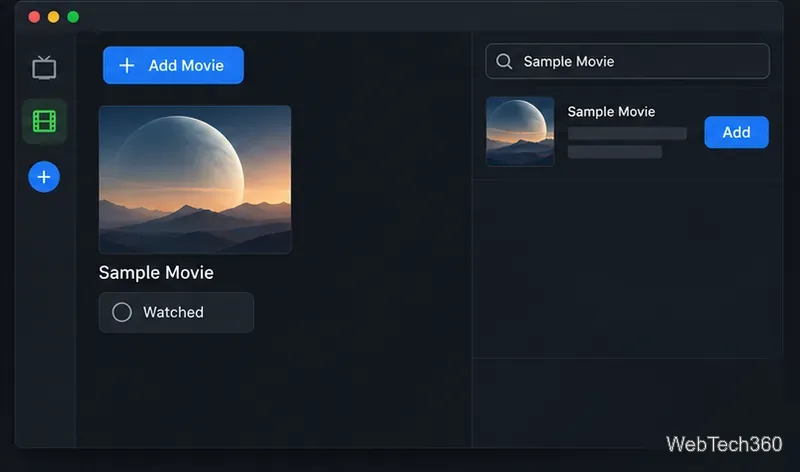Click the Add button in search result

tap(736, 132)
